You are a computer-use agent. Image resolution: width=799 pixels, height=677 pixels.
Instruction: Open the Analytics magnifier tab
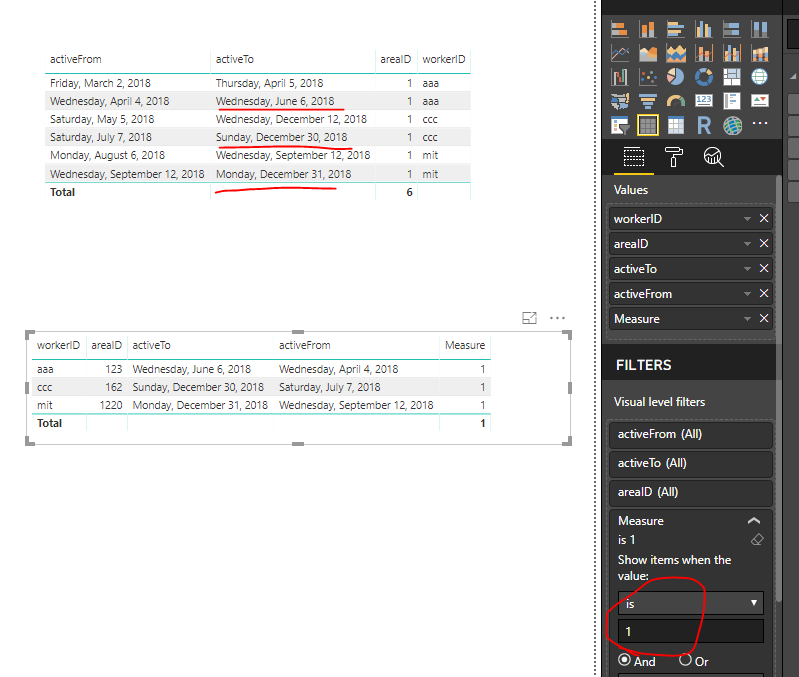(713, 157)
